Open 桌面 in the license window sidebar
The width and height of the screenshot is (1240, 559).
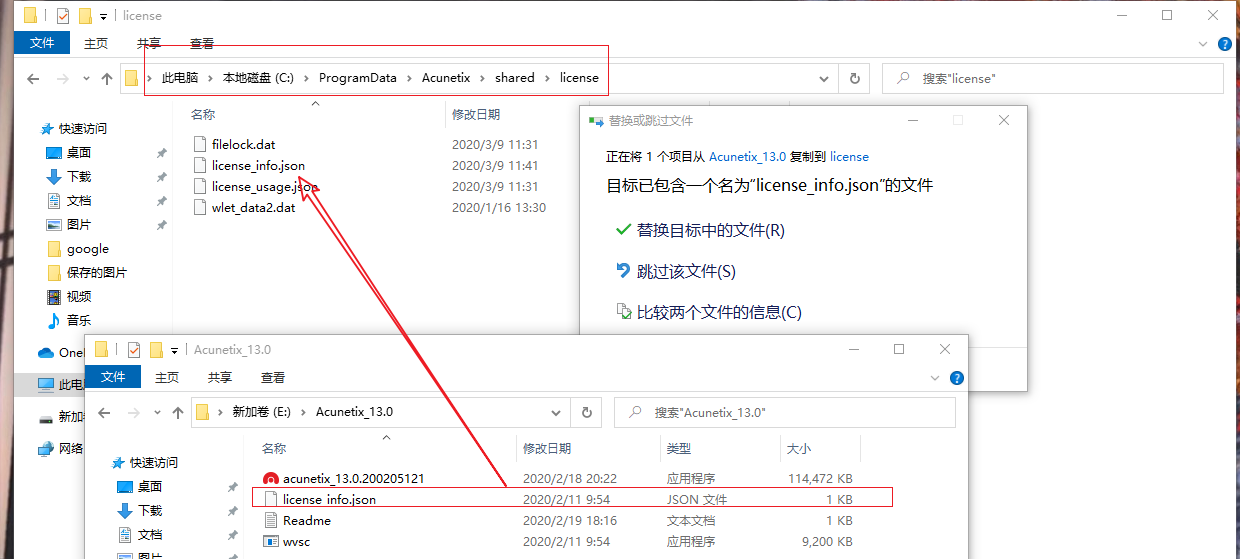tap(79, 153)
